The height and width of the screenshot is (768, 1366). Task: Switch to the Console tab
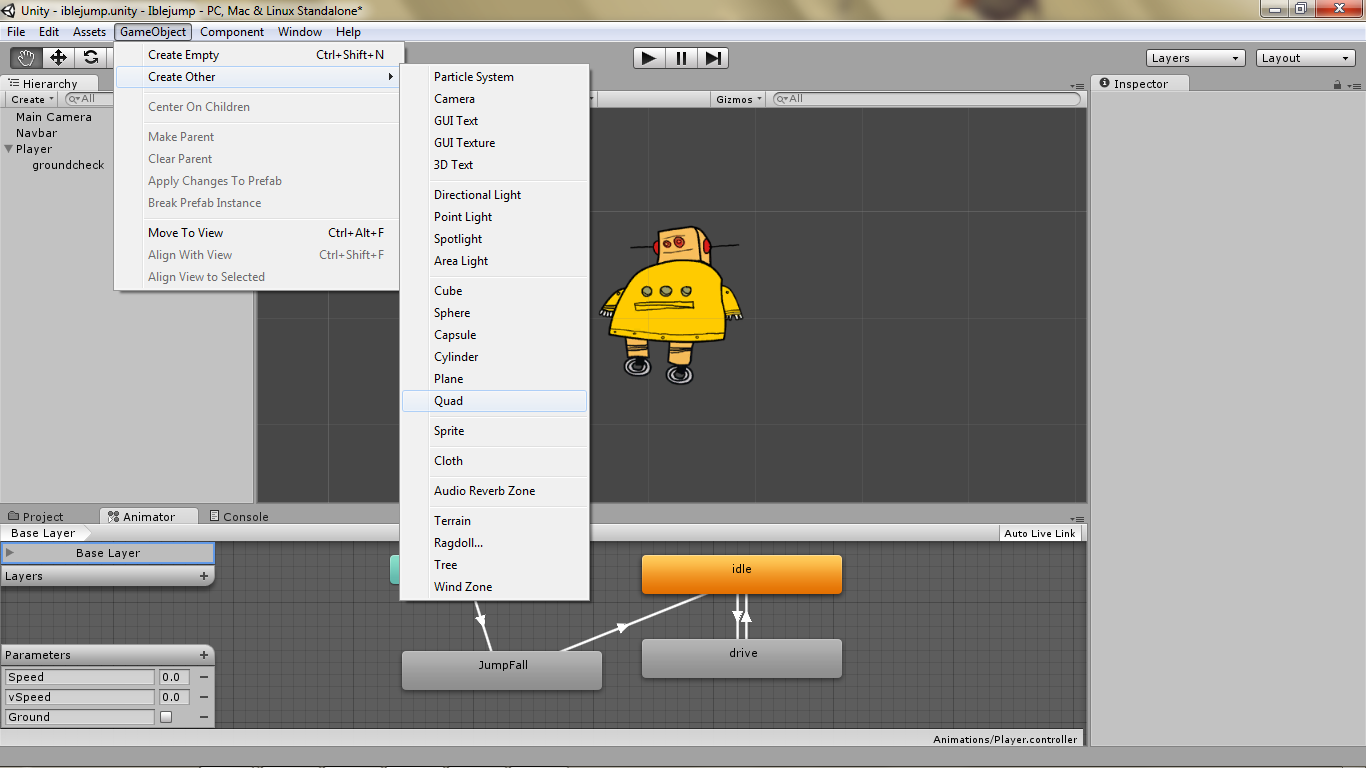tap(238, 516)
